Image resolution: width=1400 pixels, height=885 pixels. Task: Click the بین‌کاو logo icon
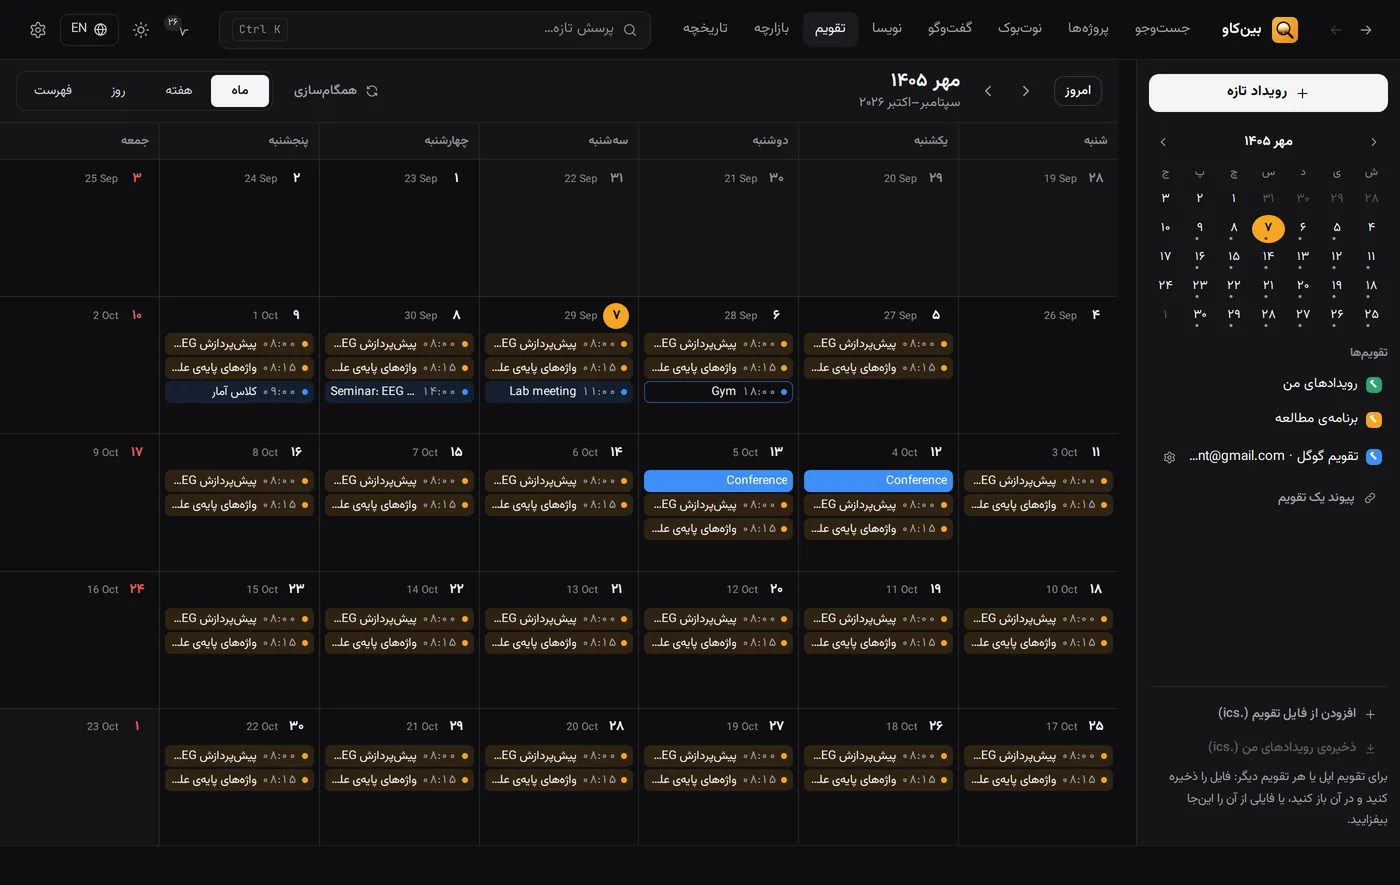point(1285,30)
